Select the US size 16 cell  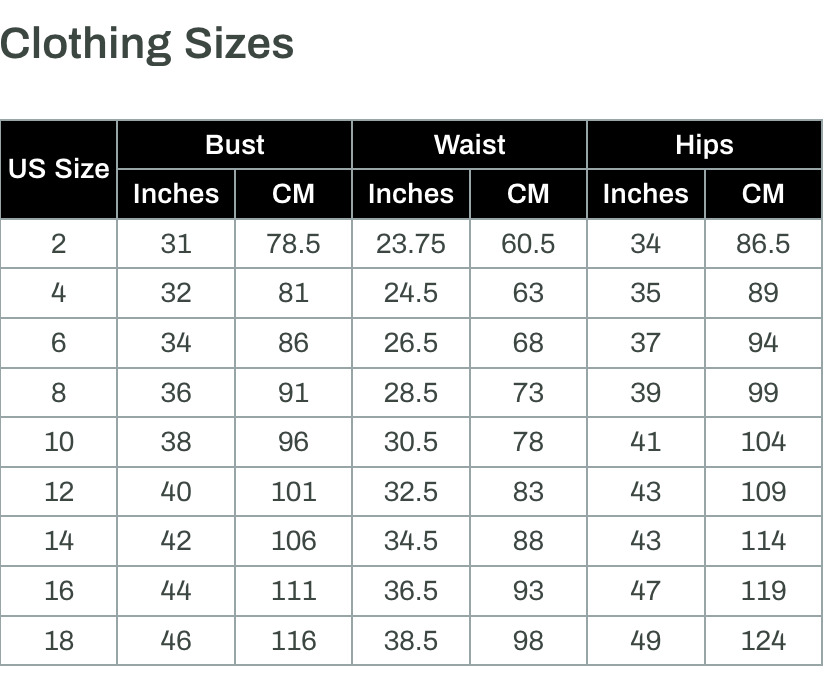coord(58,590)
